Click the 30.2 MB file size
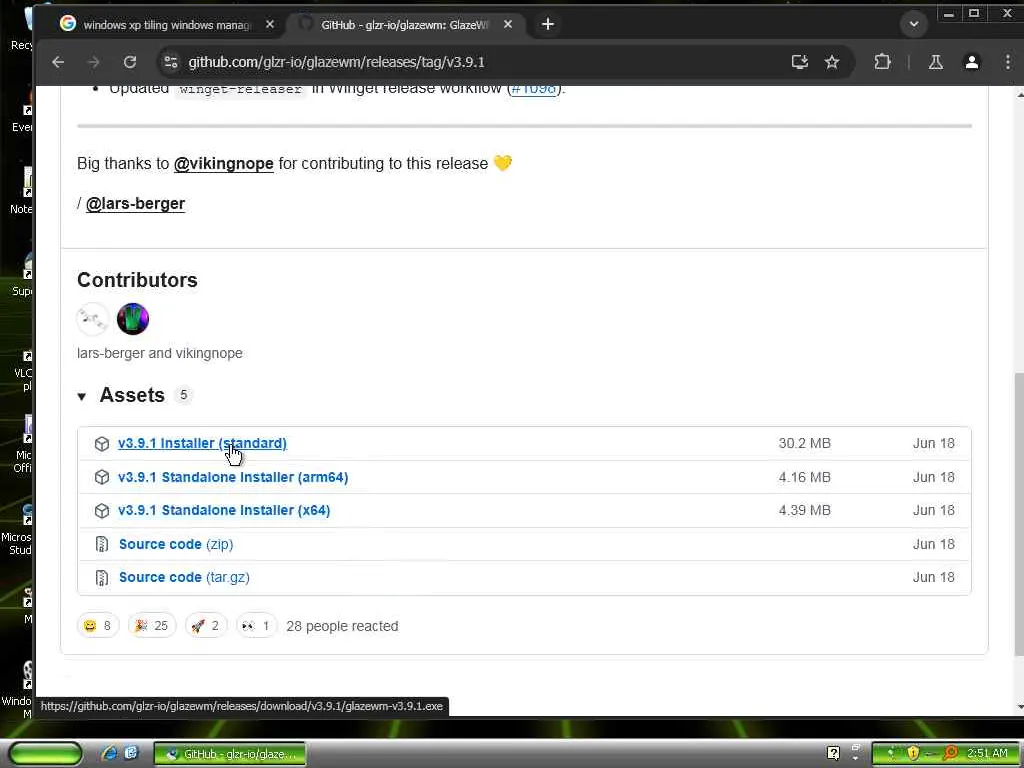1024x768 pixels. pos(805,443)
